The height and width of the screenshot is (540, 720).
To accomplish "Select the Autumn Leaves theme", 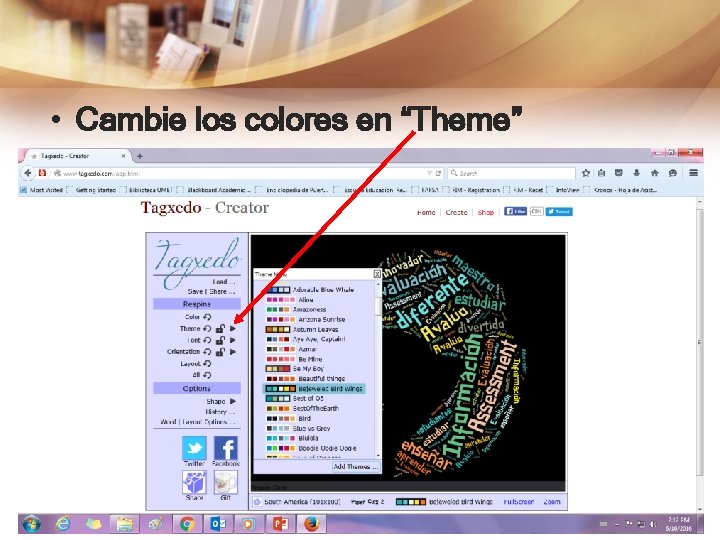I will click(x=302, y=329).
